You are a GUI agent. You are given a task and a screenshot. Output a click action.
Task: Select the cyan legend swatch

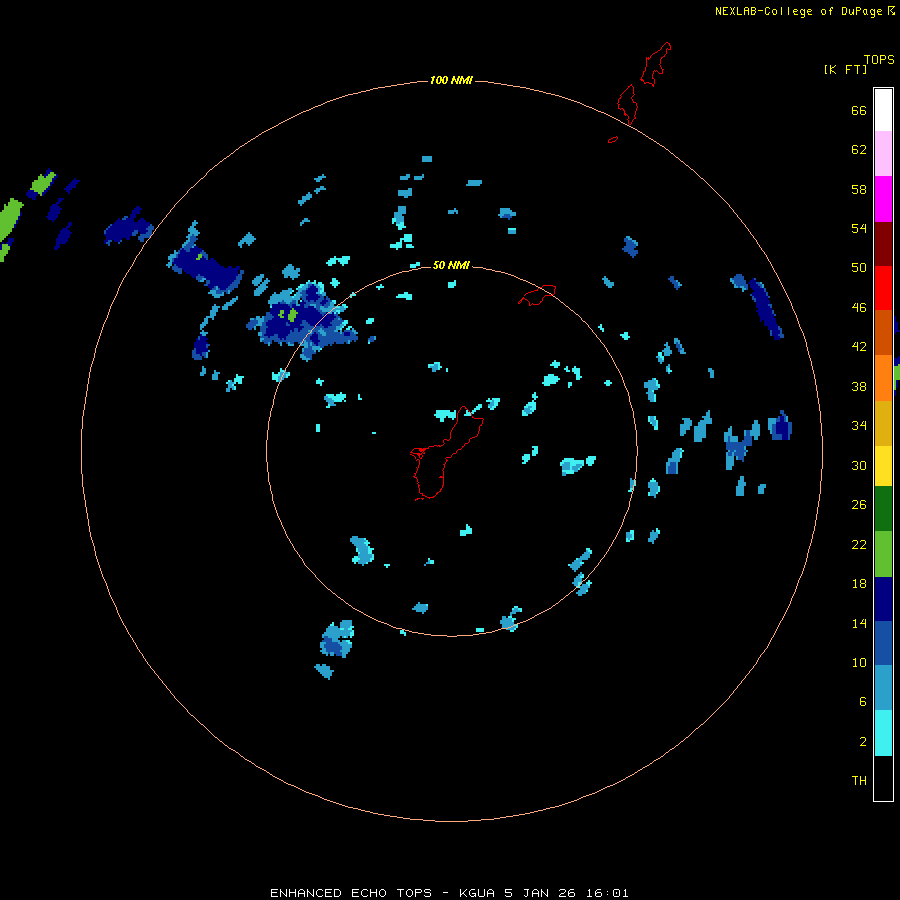(x=883, y=733)
